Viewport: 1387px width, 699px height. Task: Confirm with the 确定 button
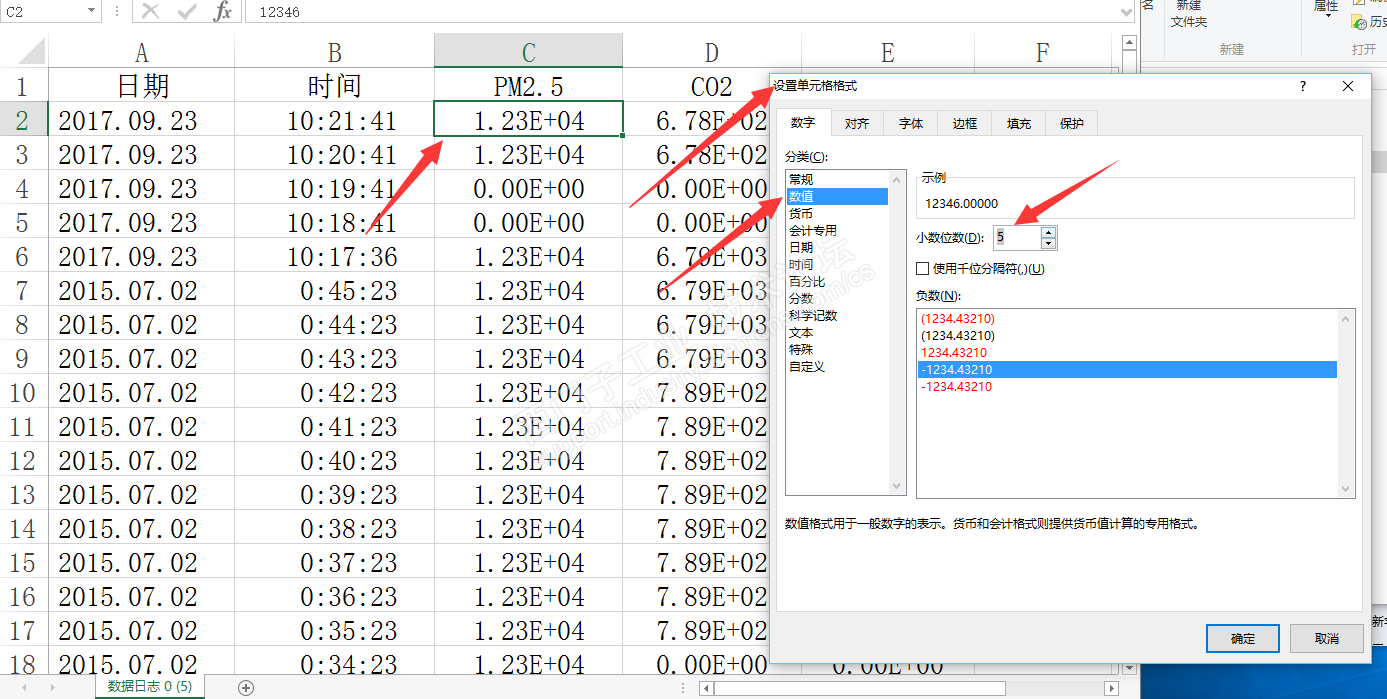(x=1243, y=638)
